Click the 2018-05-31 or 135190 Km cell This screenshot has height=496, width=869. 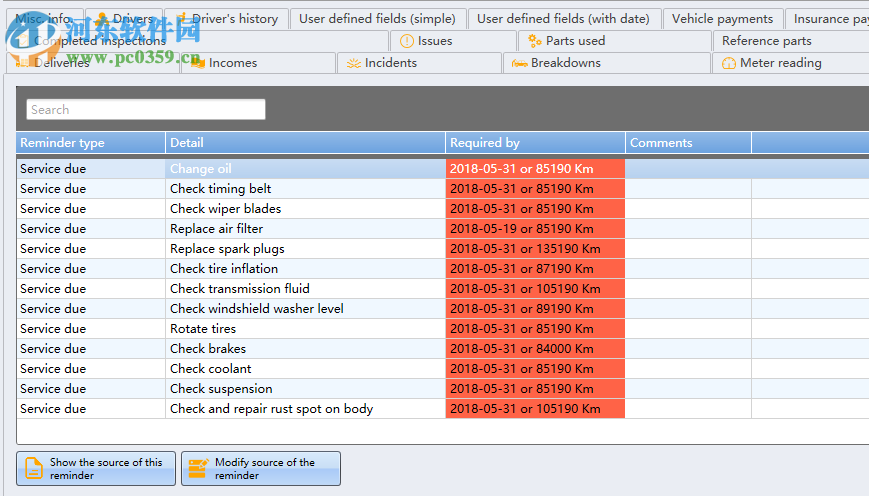click(x=535, y=248)
